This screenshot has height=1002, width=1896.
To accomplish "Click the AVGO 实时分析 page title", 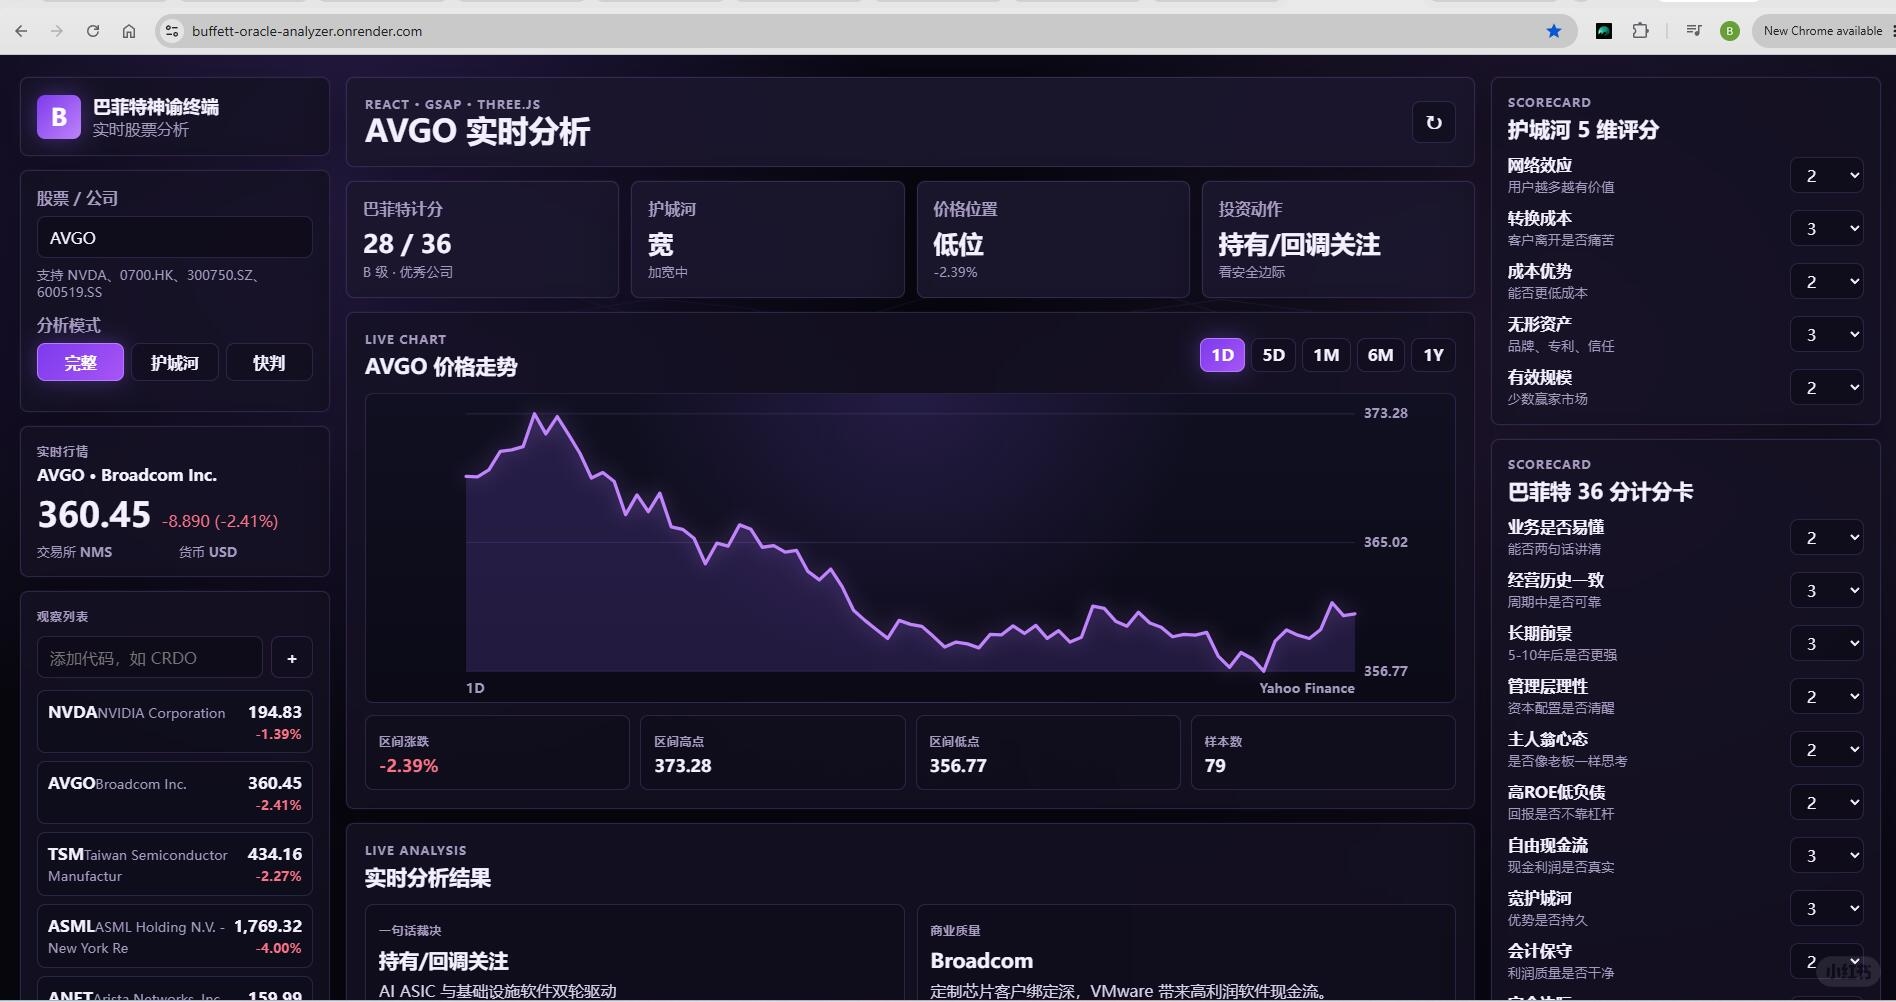I will coord(477,131).
